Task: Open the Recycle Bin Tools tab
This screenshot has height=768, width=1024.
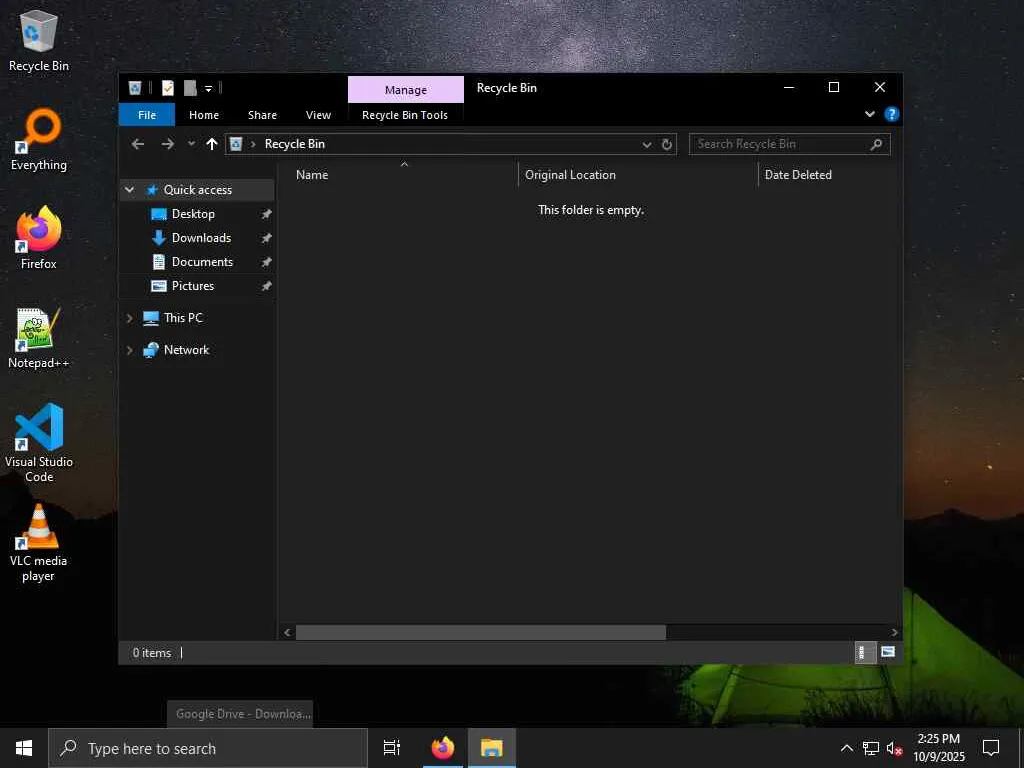Action: [x=405, y=115]
